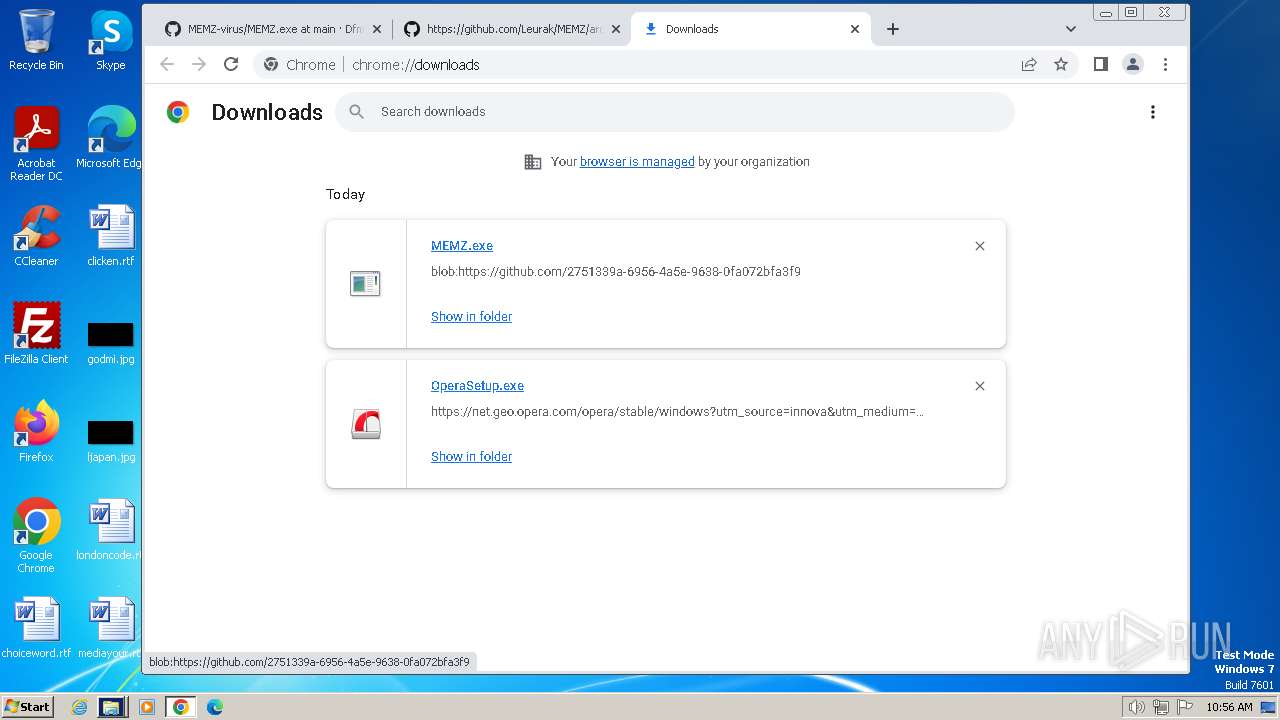This screenshot has height=720, width=1280.
Task: Click the Chrome taskbar button
Action: 180,707
